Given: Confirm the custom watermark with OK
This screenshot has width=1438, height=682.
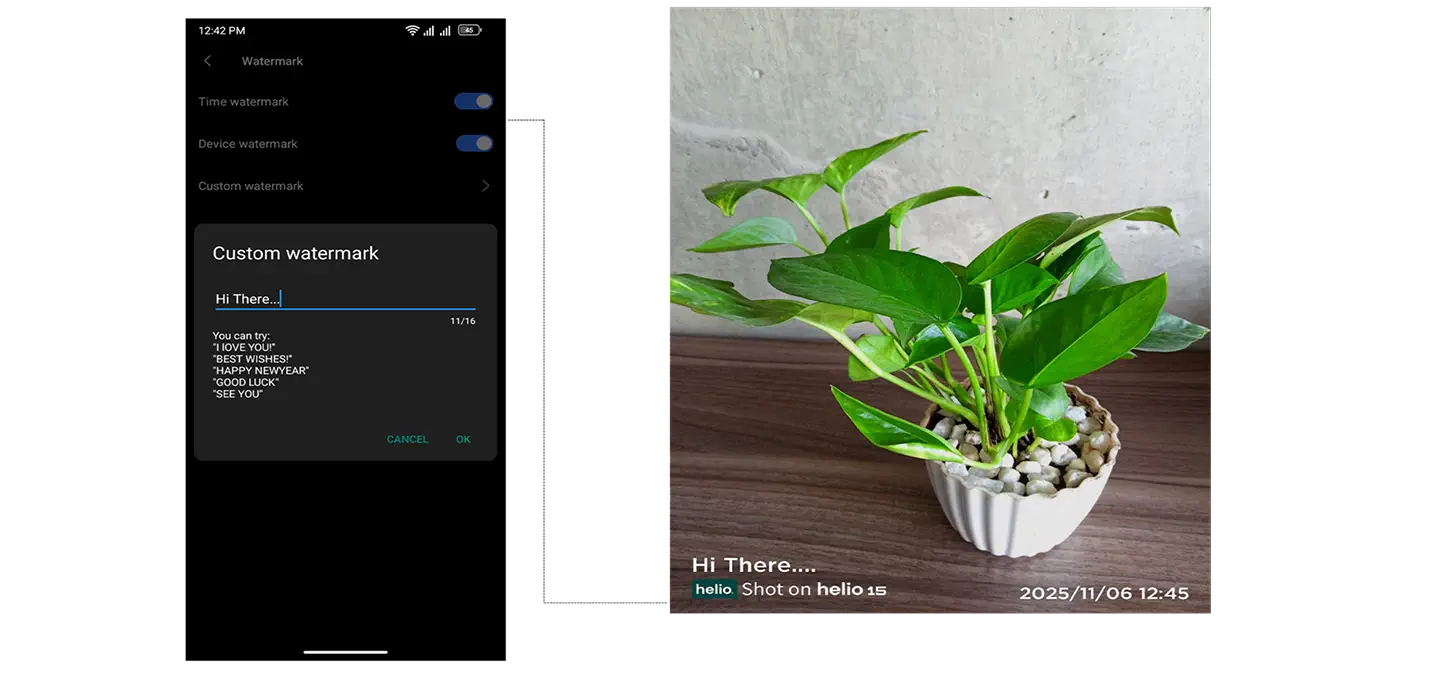Looking at the screenshot, I should pyautogui.click(x=463, y=439).
